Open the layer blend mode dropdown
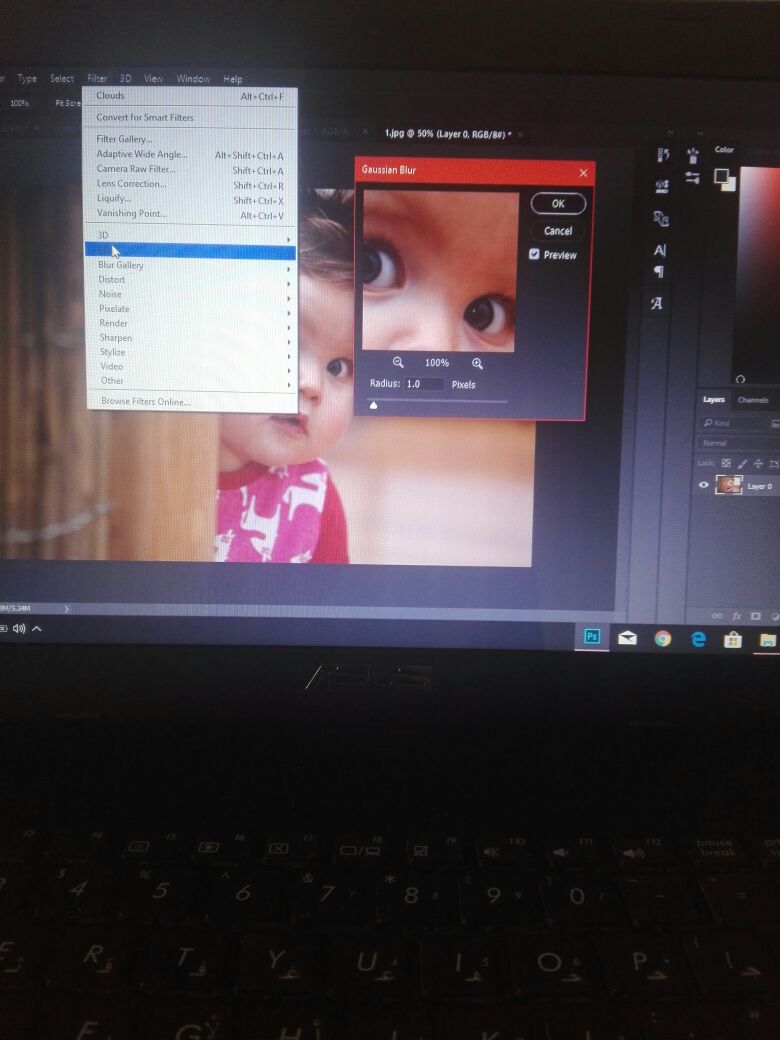The width and height of the screenshot is (780, 1040). pyautogui.click(x=735, y=443)
